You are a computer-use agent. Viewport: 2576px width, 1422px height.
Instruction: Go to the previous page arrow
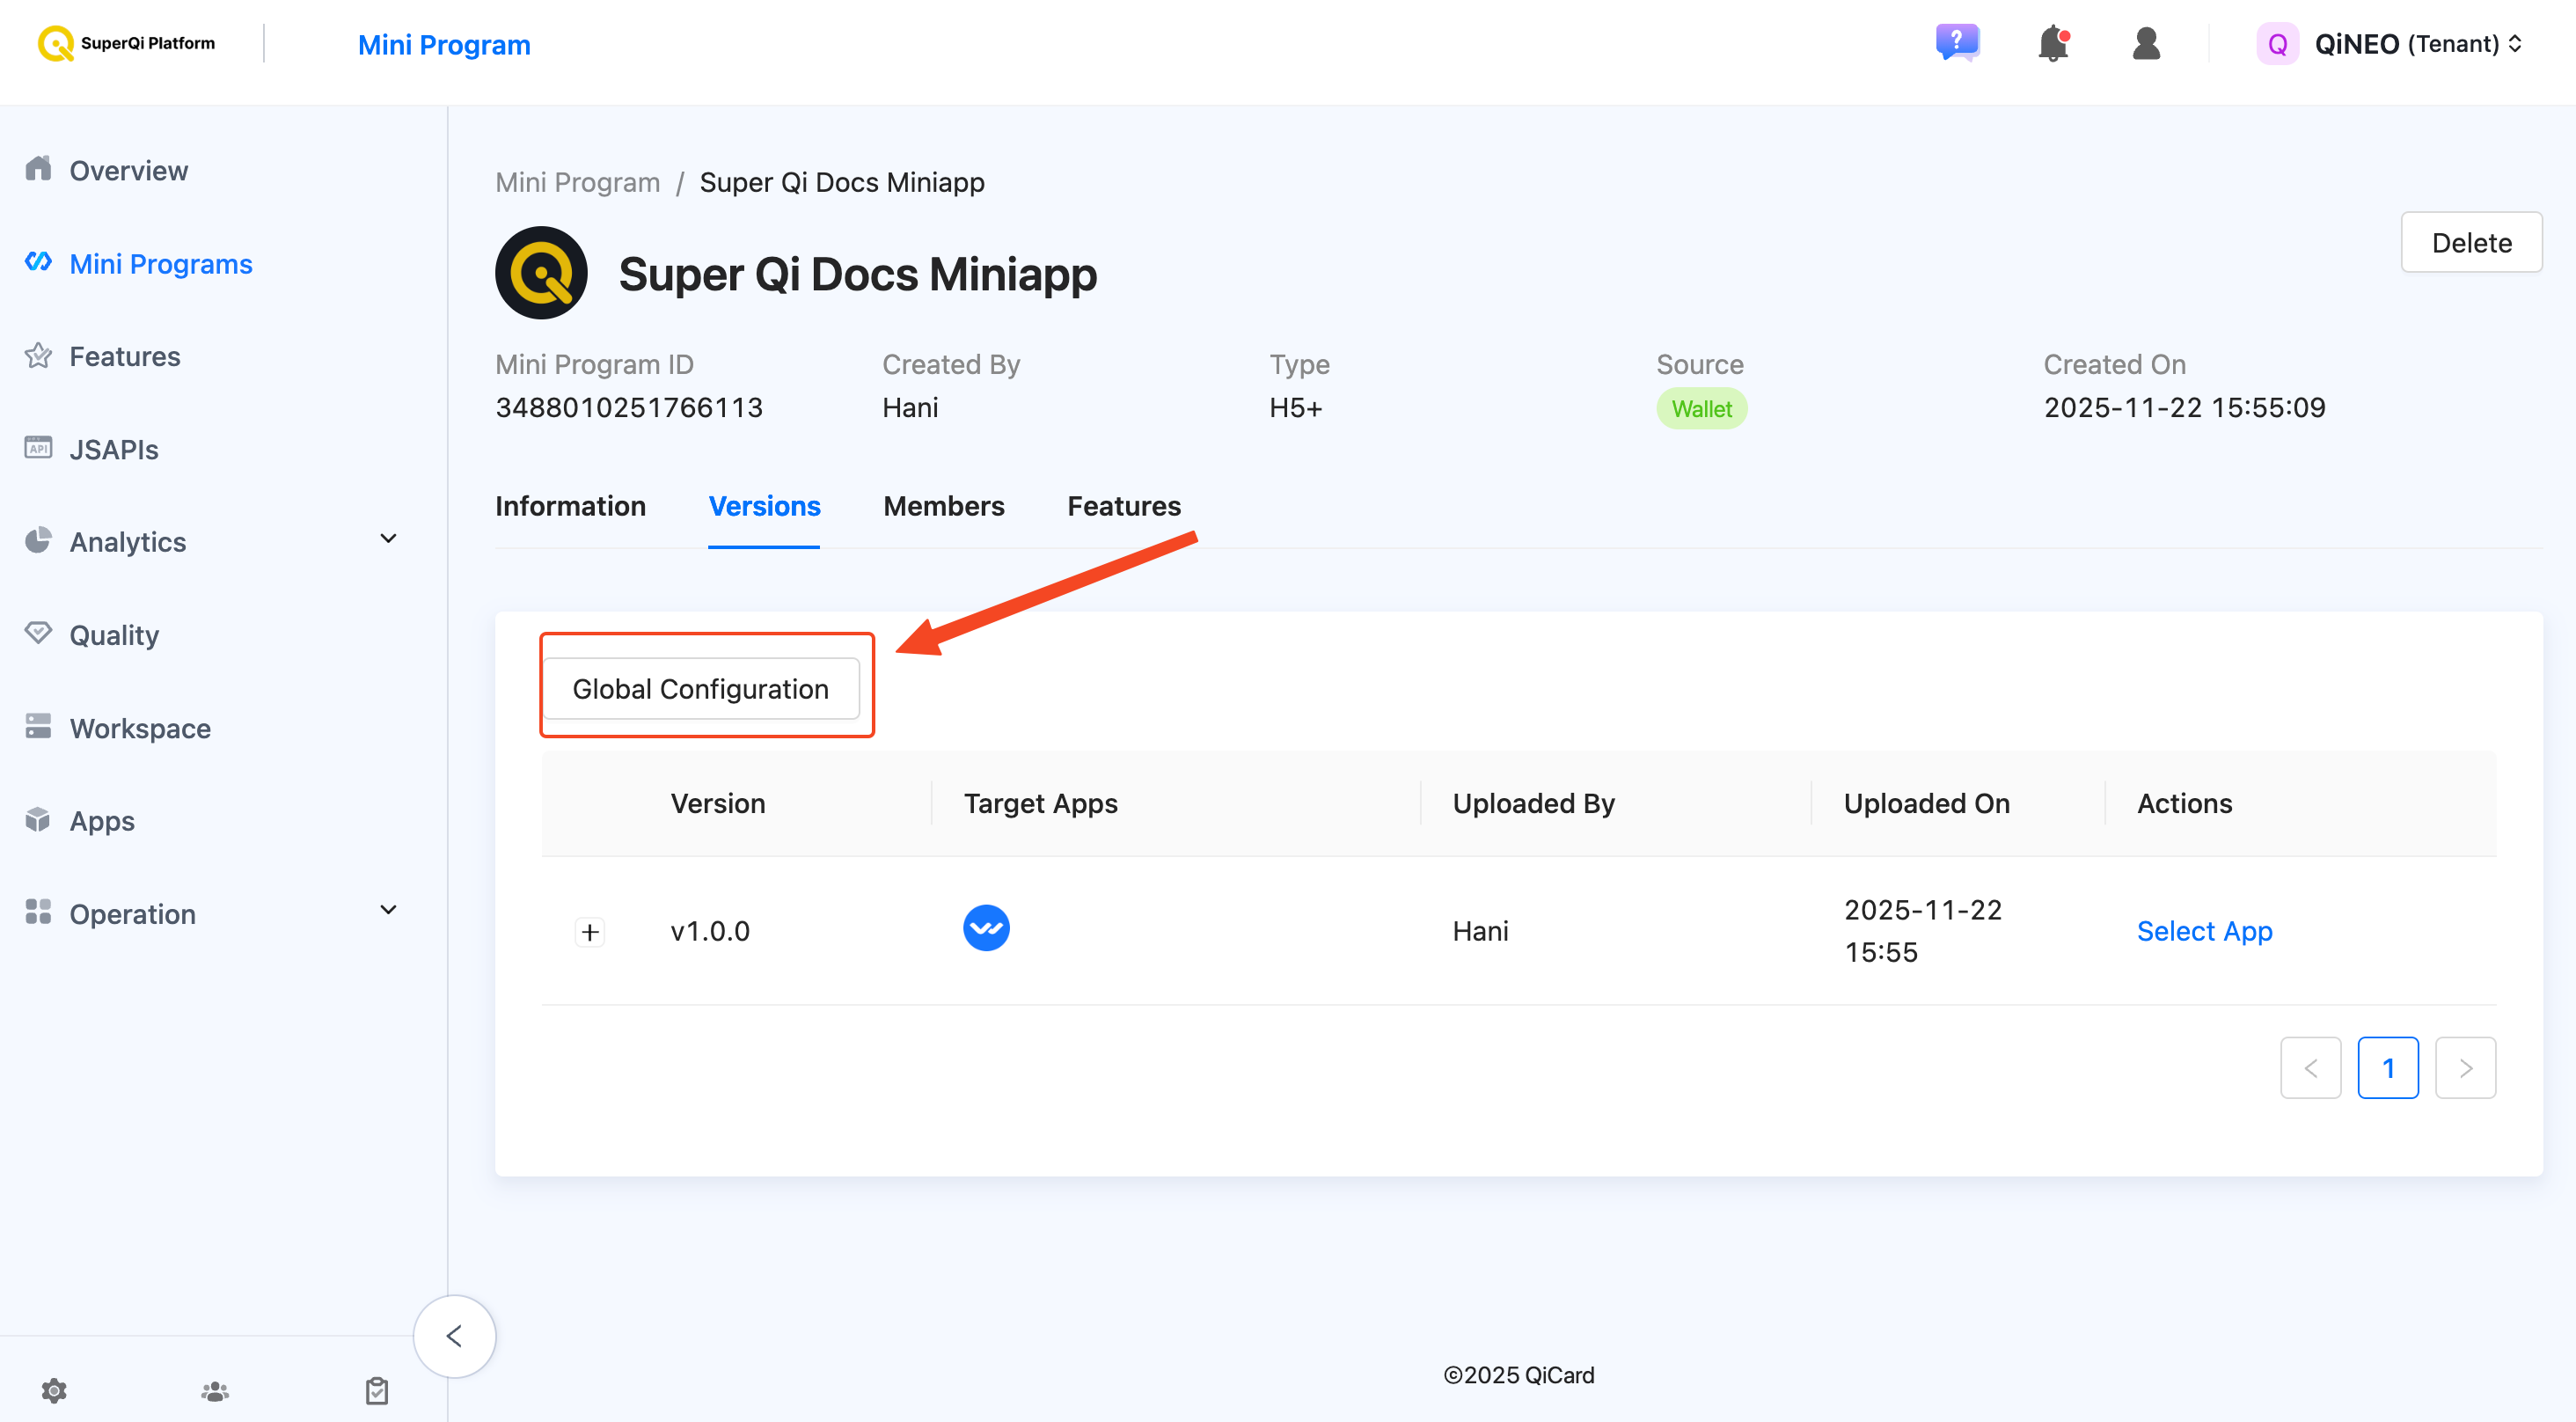pos(2310,1067)
